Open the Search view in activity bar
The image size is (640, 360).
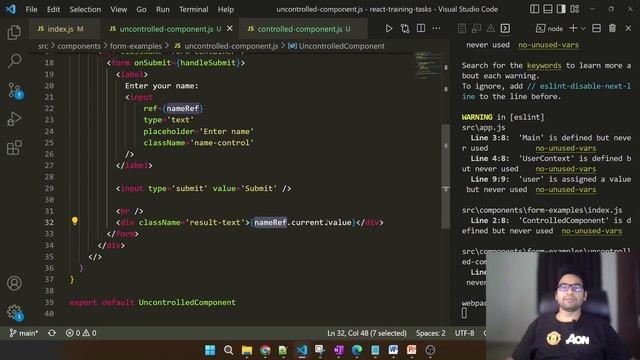pyautogui.click(x=14, y=61)
